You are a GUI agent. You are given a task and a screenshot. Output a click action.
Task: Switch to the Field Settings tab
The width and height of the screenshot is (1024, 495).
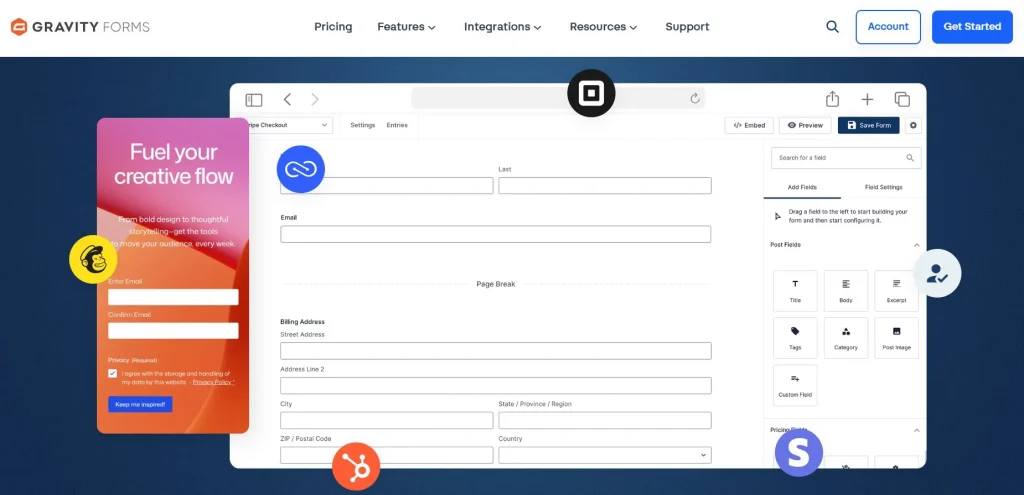884,187
